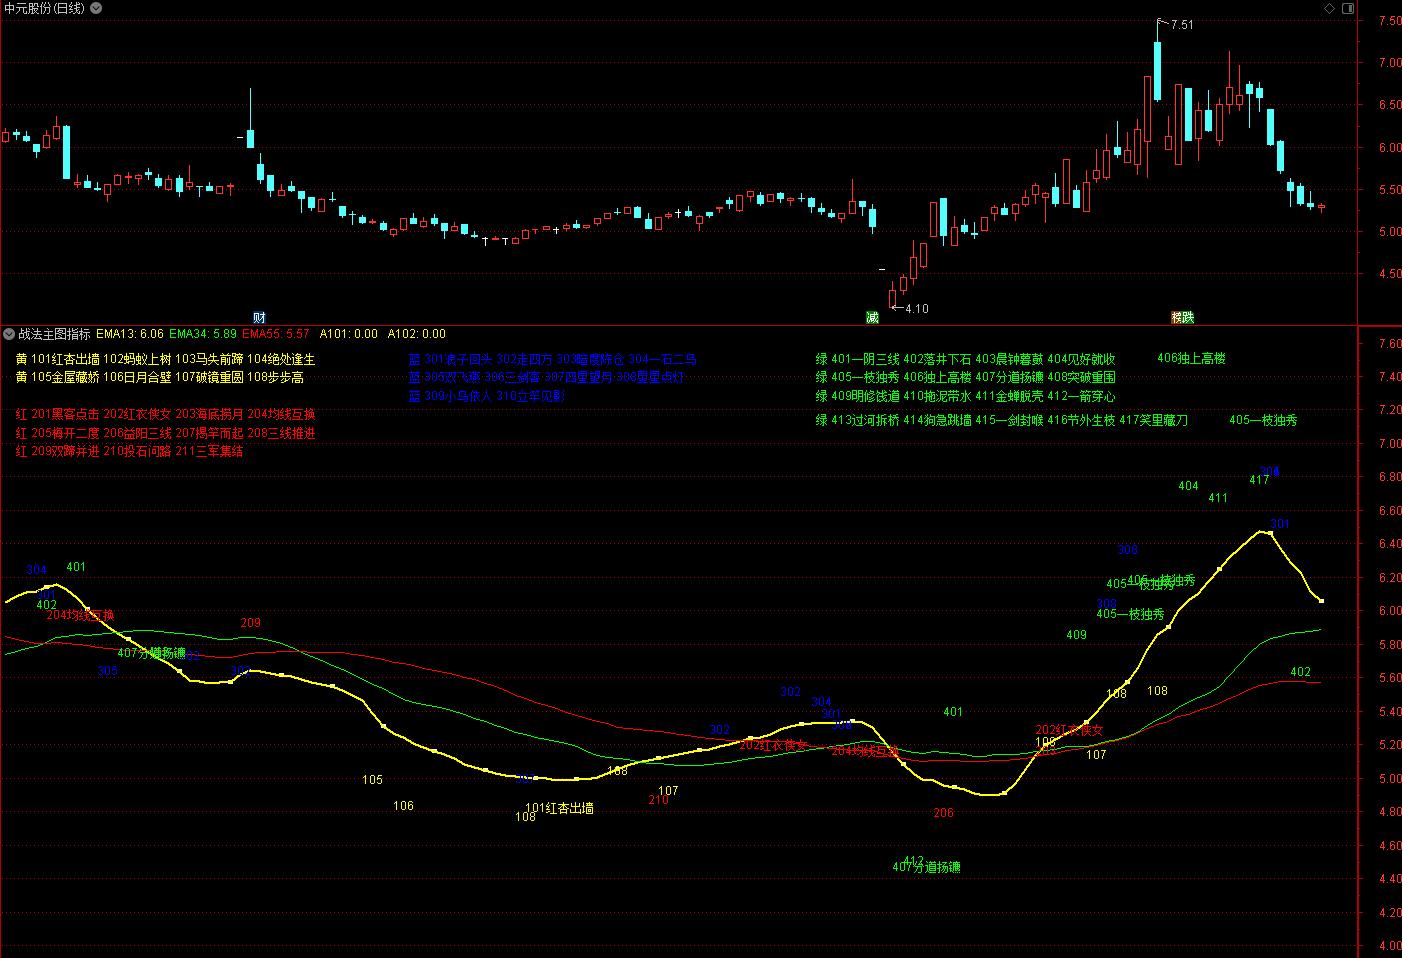
Task: Click the EMA55: 5.57 value label
Action: [x=276, y=334]
